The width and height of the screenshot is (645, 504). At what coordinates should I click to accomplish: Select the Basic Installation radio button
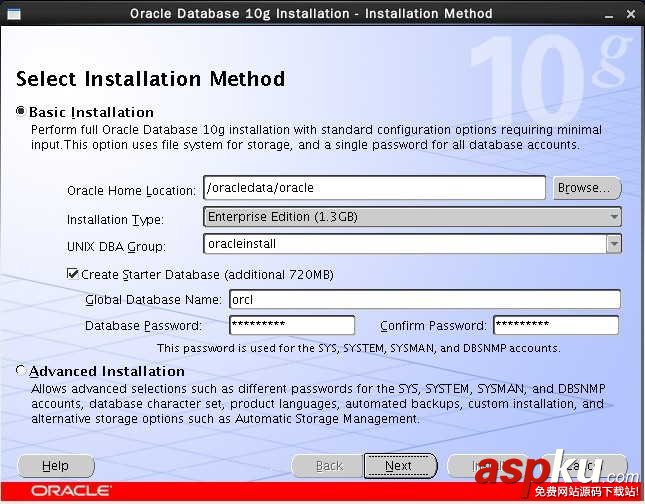point(21,111)
